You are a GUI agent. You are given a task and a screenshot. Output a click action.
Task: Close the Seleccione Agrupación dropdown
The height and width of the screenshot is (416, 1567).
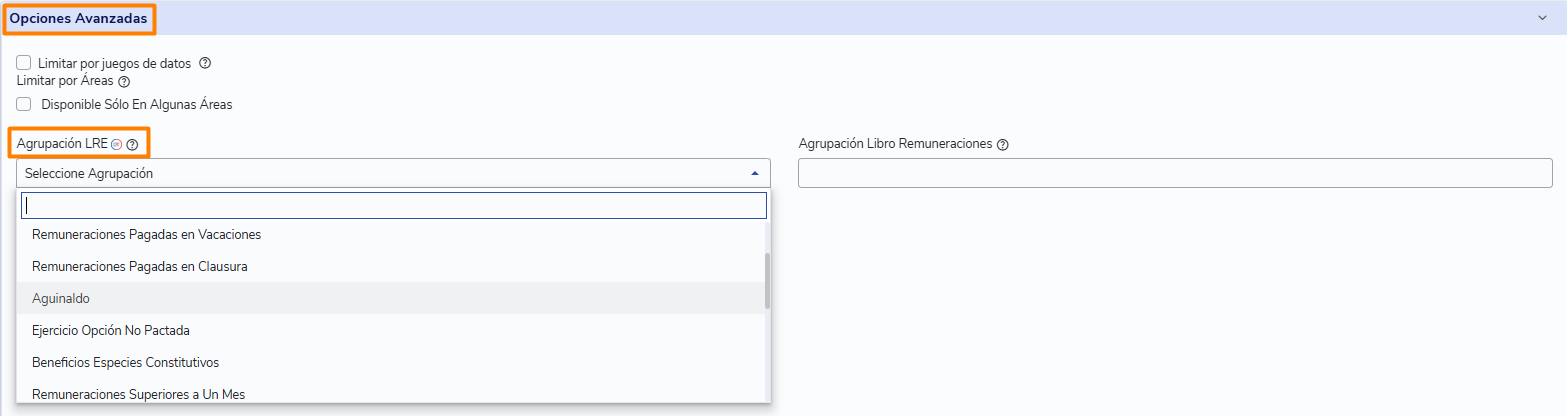pyautogui.click(x=754, y=173)
